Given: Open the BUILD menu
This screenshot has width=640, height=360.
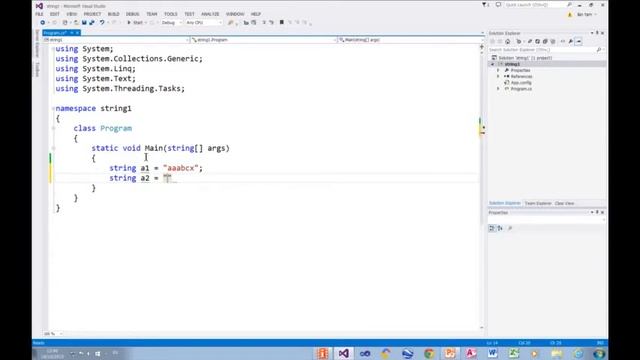Looking at the screenshot, I should (113, 14).
